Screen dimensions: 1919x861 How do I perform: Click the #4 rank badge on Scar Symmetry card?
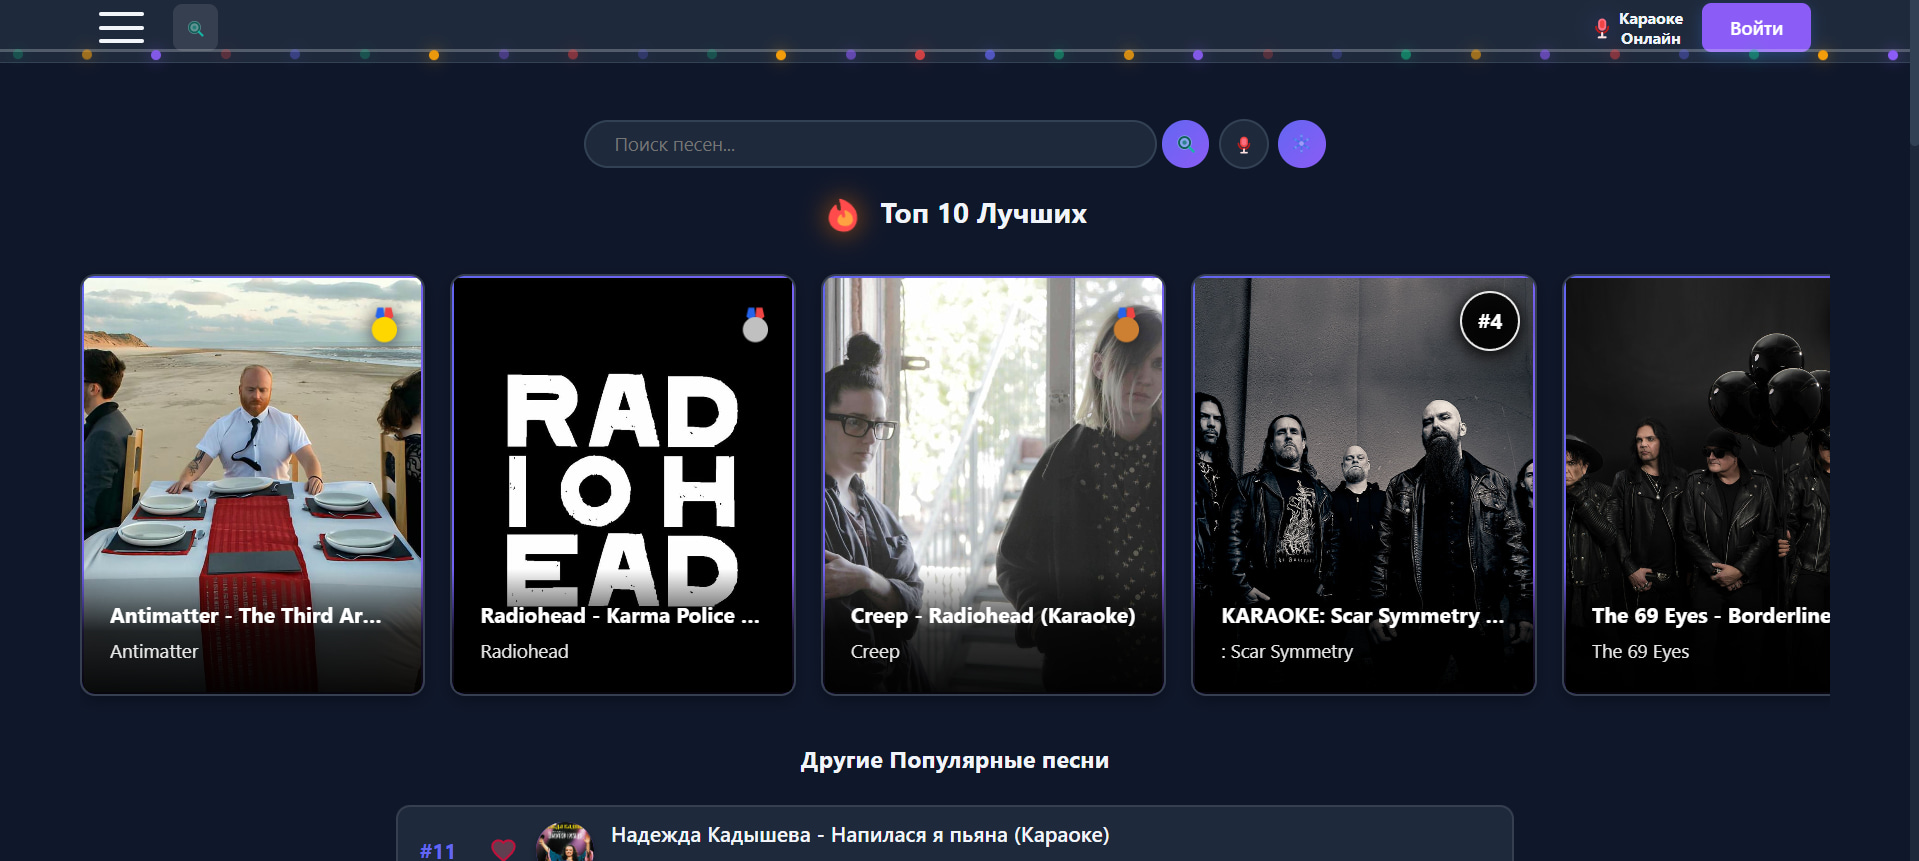[1490, 321]
